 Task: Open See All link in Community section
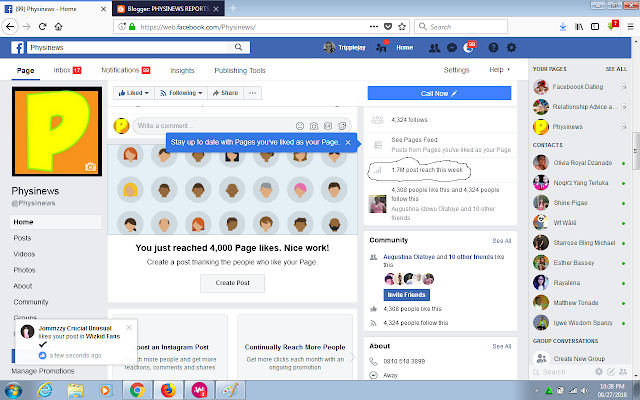[502, 241]
